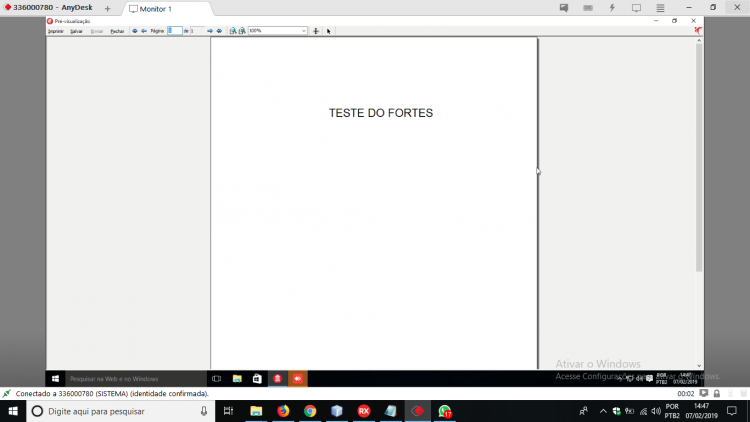Viewport: 750px width, 422px height.
Task: Open remote Windows Start button
Action: [x=55, y=378]
